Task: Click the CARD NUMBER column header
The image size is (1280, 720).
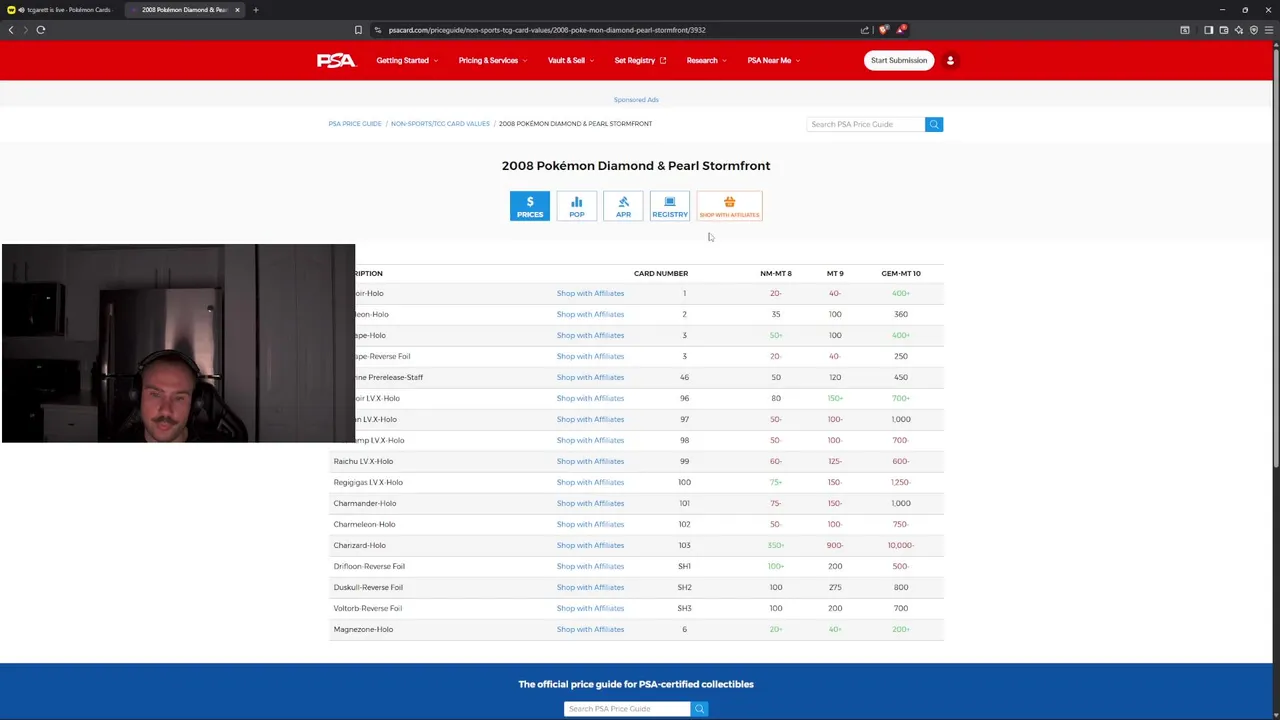Action: (661, 273)
